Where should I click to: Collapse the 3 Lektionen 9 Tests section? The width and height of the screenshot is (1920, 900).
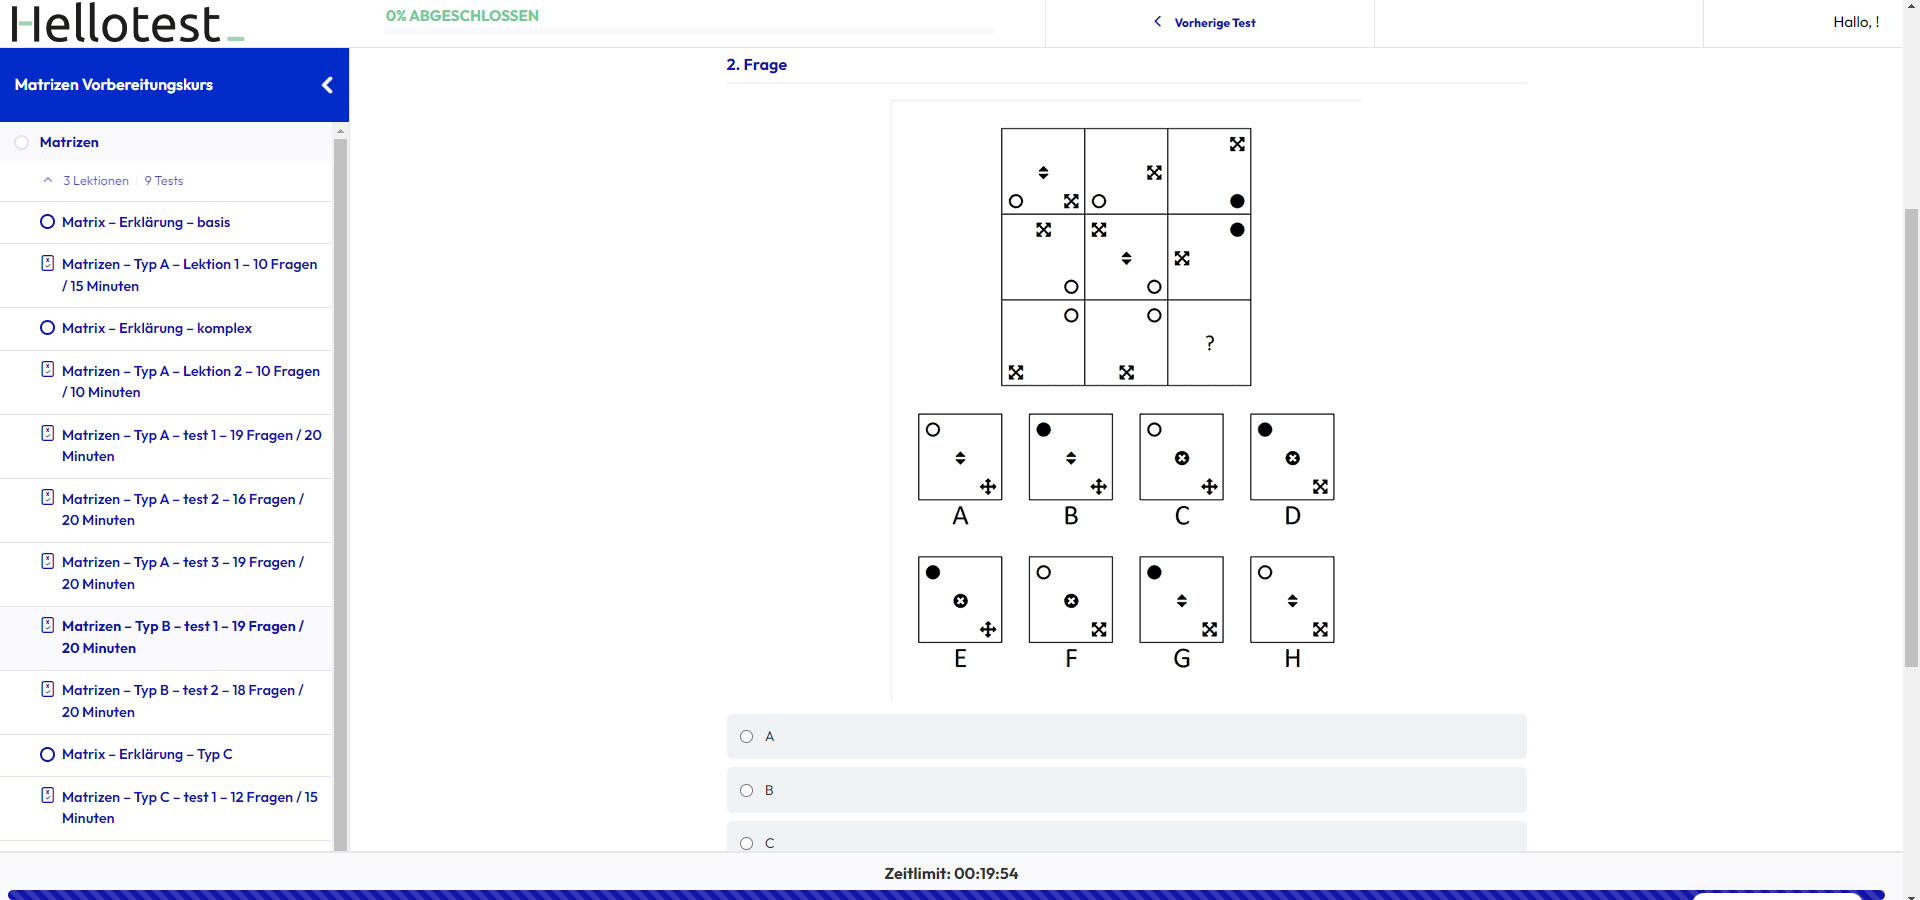[x=48, y=181]
